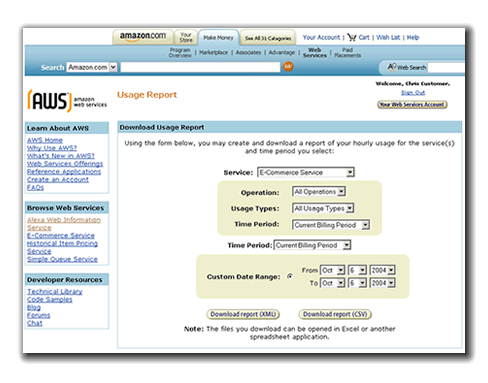Open the Cart link

[364, 37]
